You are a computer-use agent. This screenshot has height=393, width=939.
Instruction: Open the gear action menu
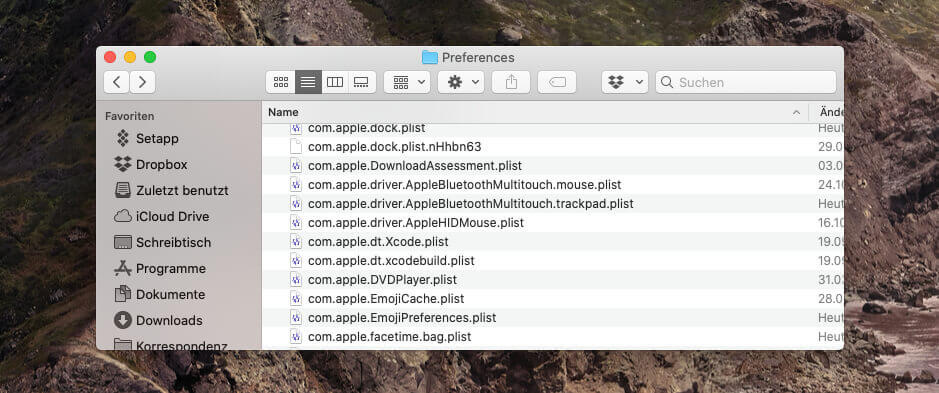pyautogui.click(x=461, y=82)
